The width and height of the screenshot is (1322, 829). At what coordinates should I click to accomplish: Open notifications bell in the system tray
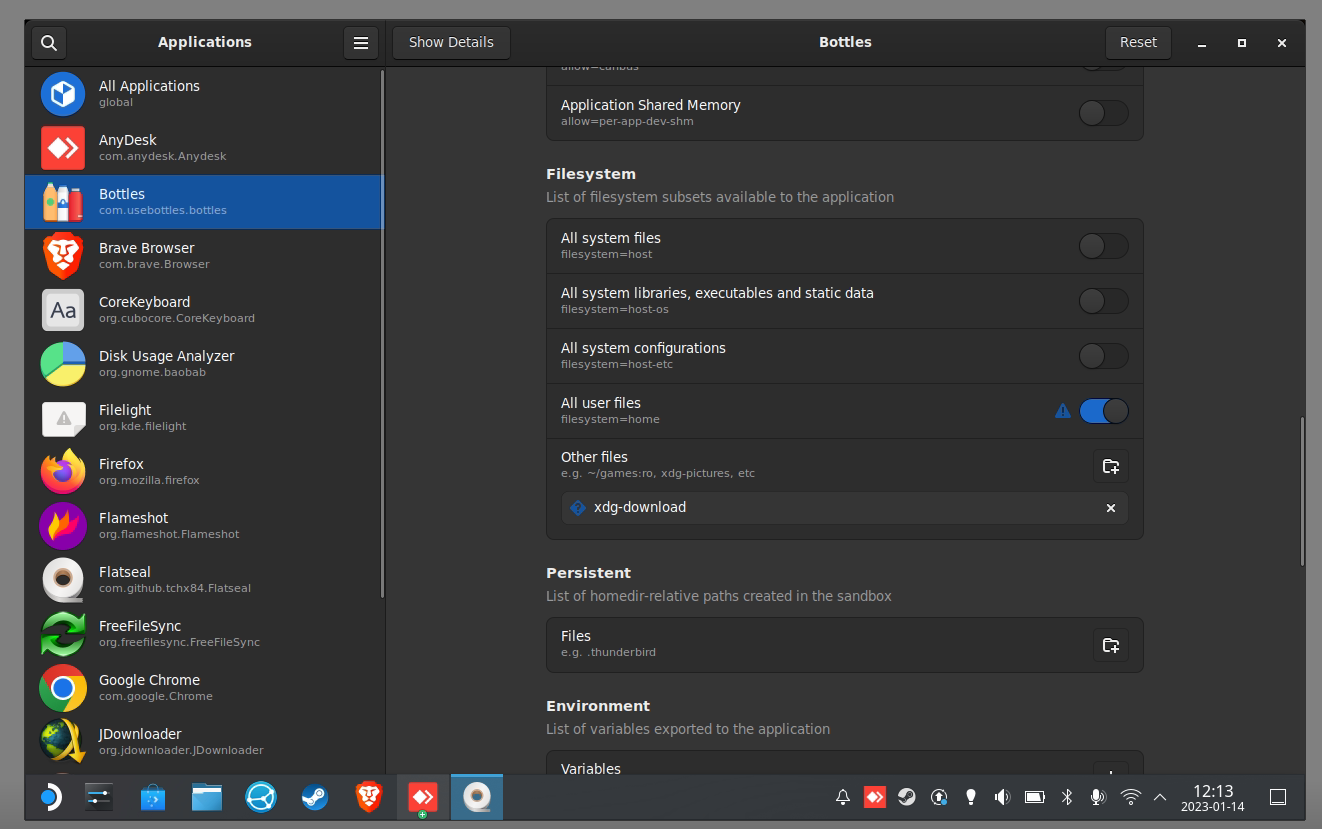click(843, 797)
